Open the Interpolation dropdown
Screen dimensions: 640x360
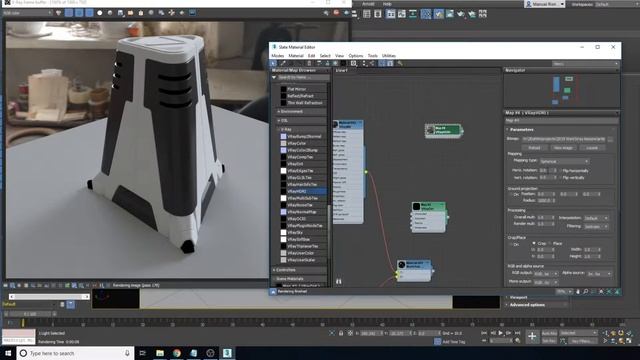click(x=596, y=218)
